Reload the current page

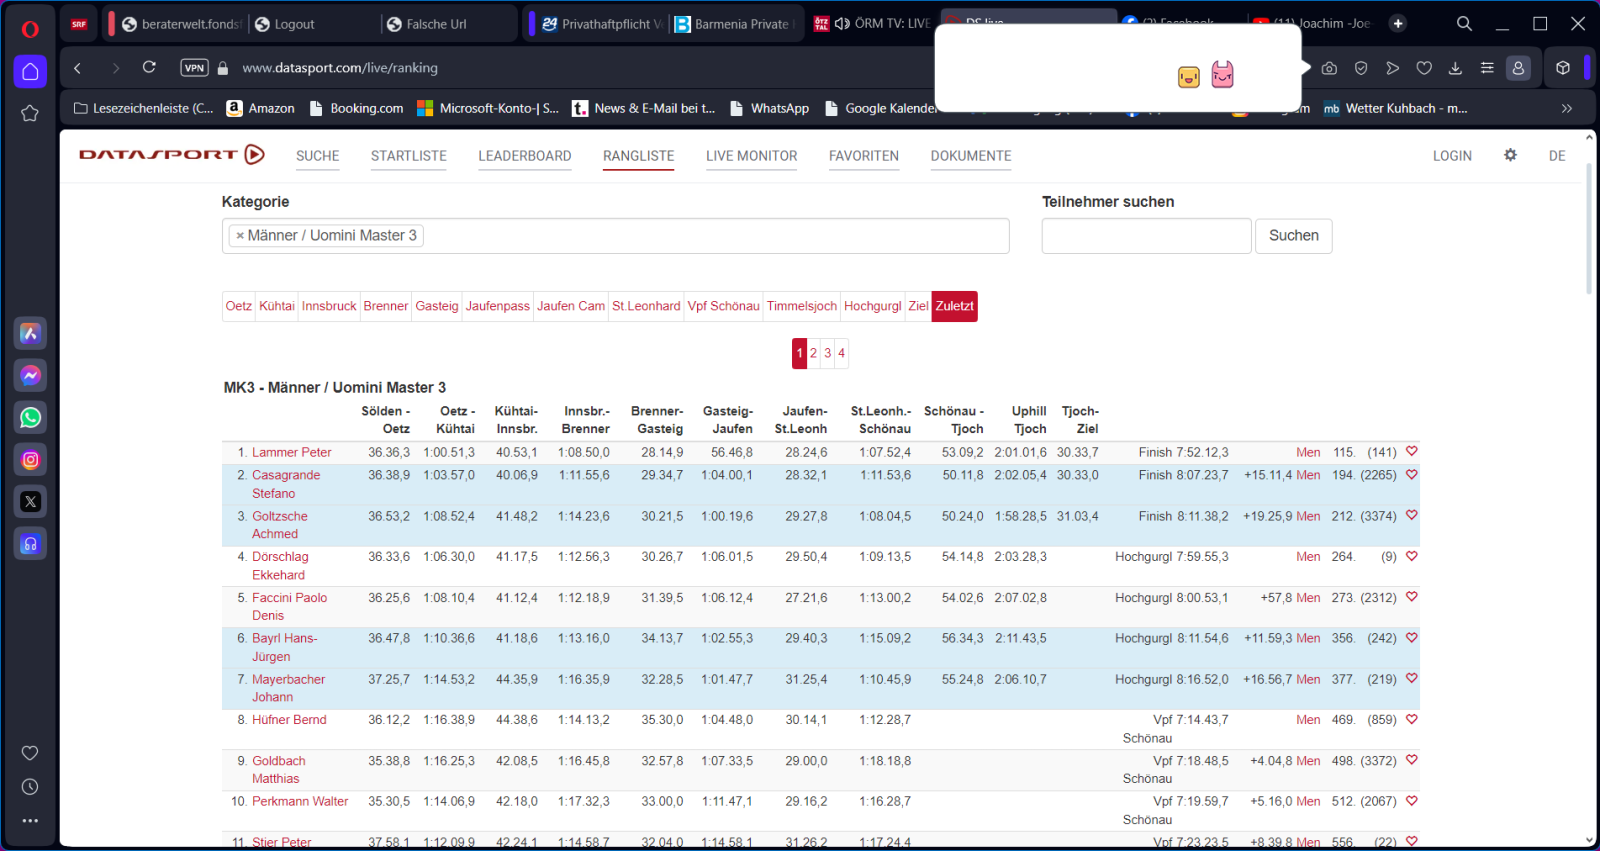(x=149, y=67)
